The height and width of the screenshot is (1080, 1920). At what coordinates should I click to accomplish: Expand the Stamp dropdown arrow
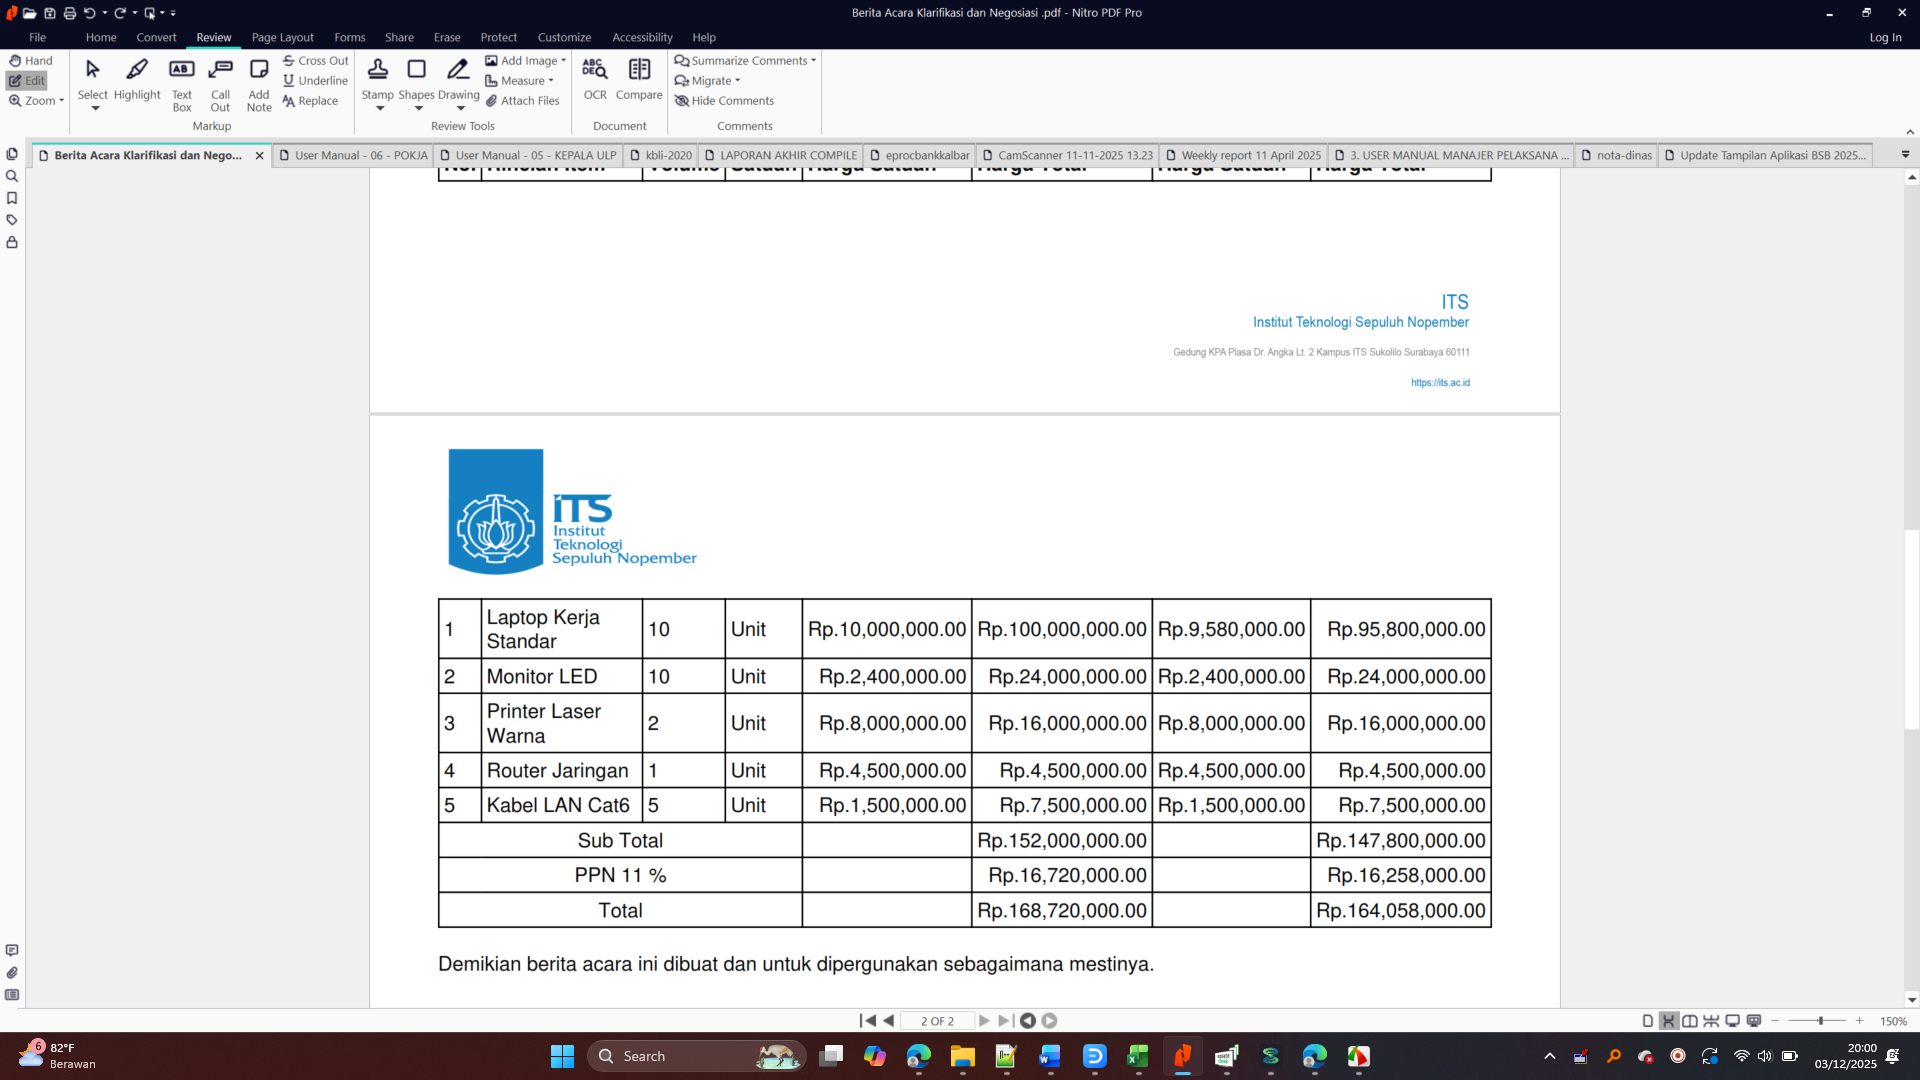[x=379, y=108]
